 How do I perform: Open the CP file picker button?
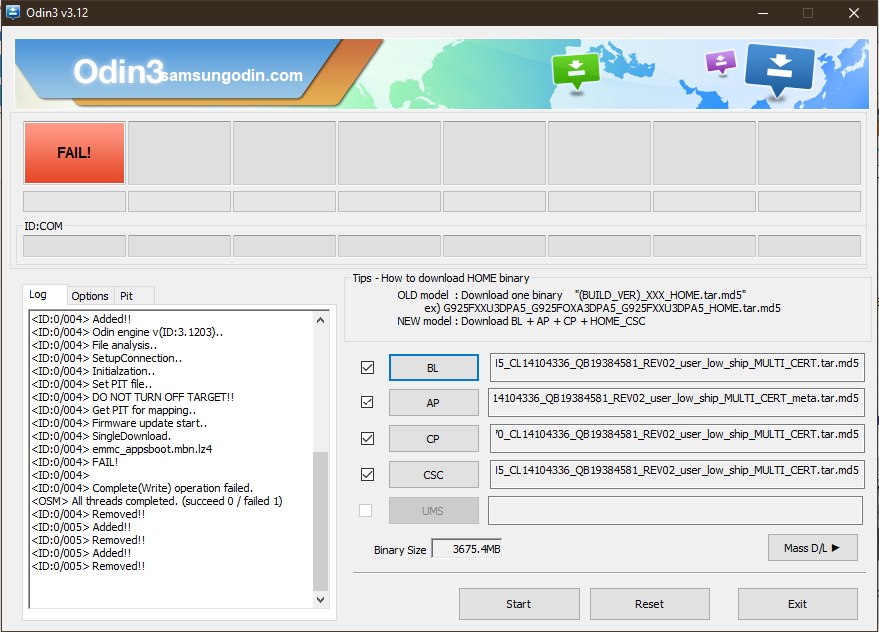tap(433, 438)
